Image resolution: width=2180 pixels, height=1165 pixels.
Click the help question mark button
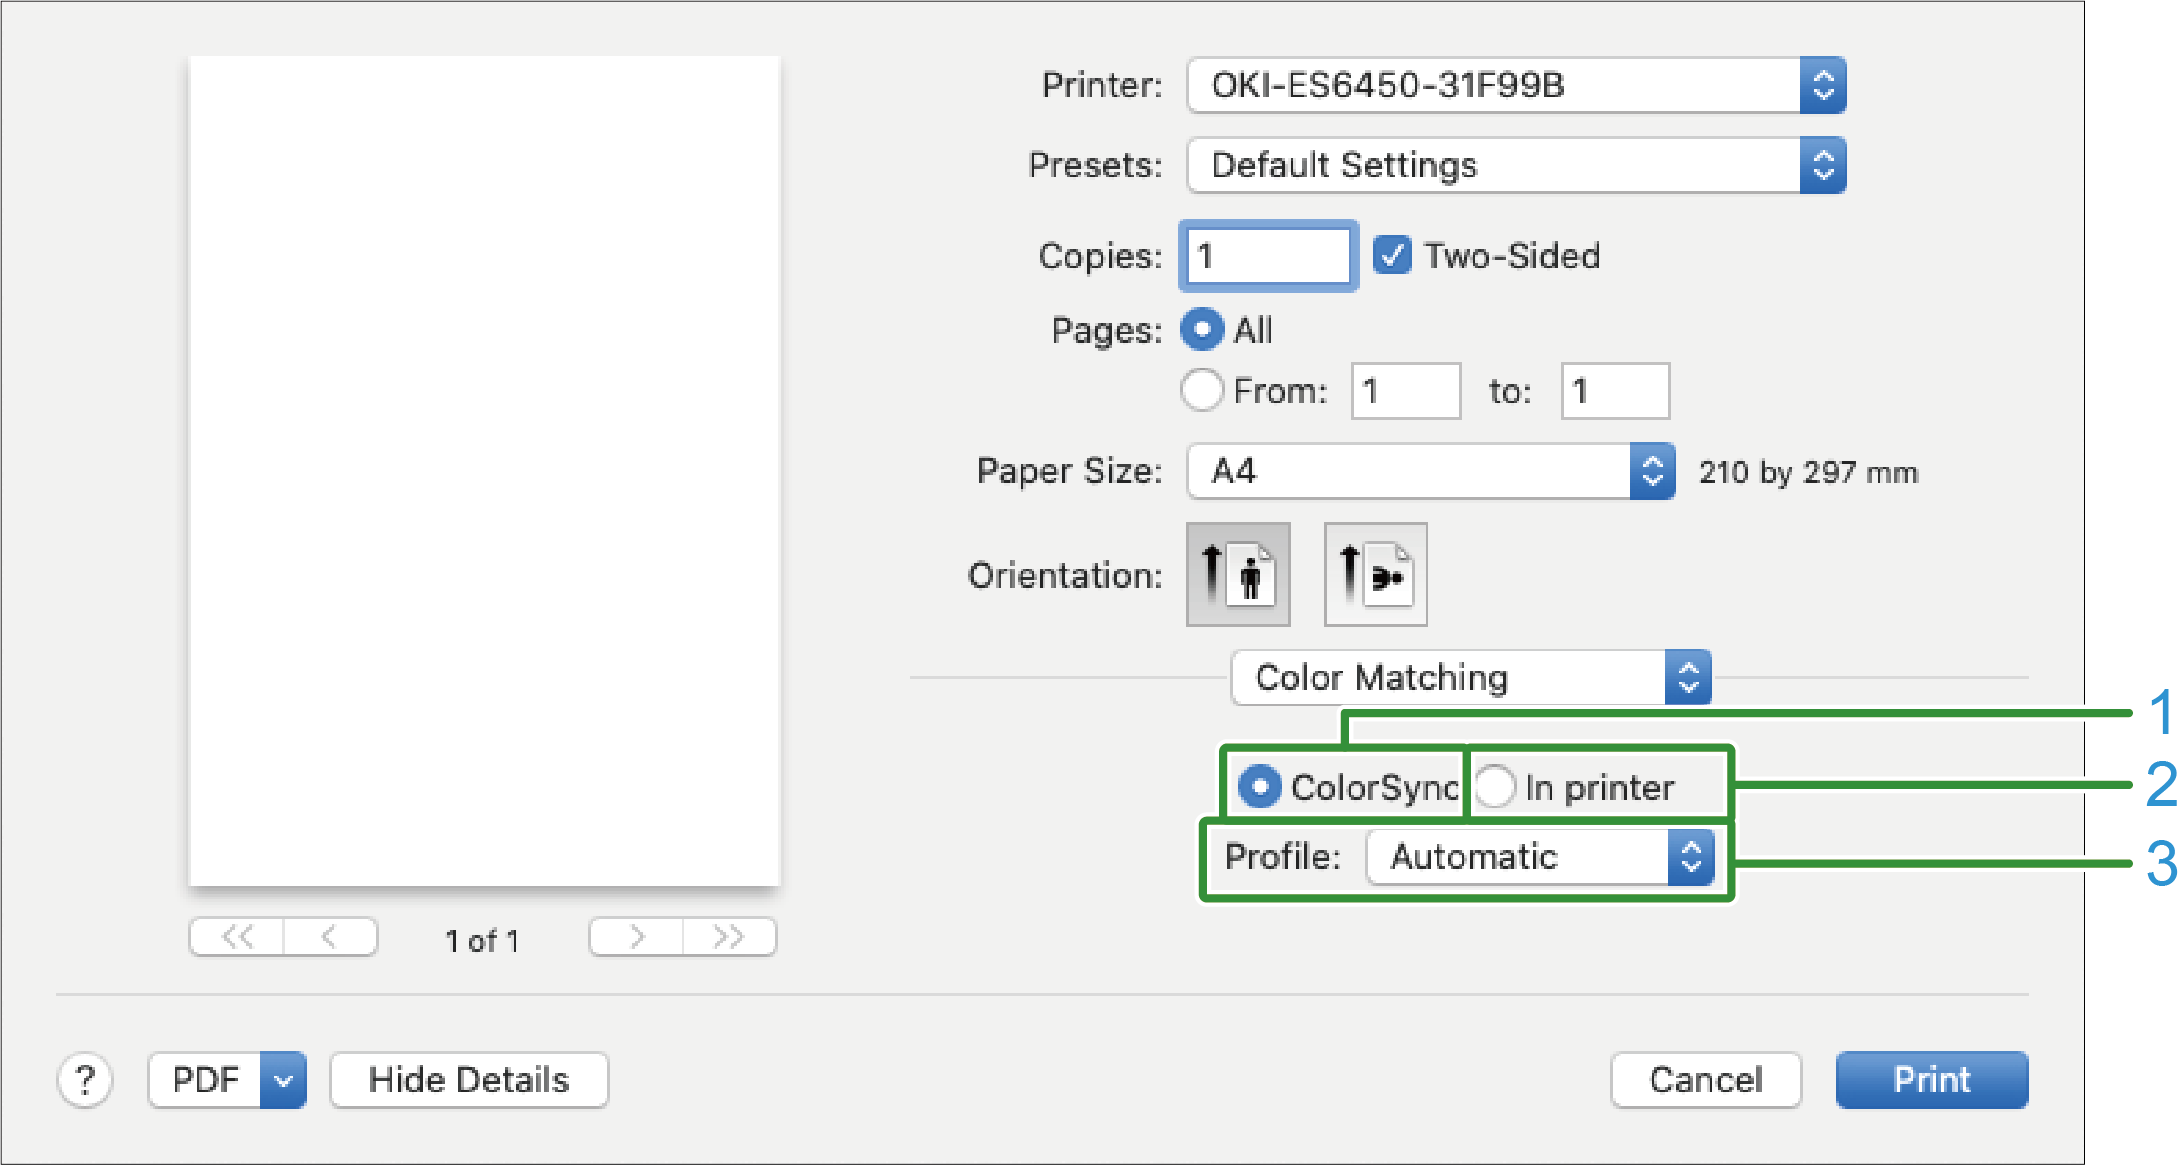coord(85,1080)
